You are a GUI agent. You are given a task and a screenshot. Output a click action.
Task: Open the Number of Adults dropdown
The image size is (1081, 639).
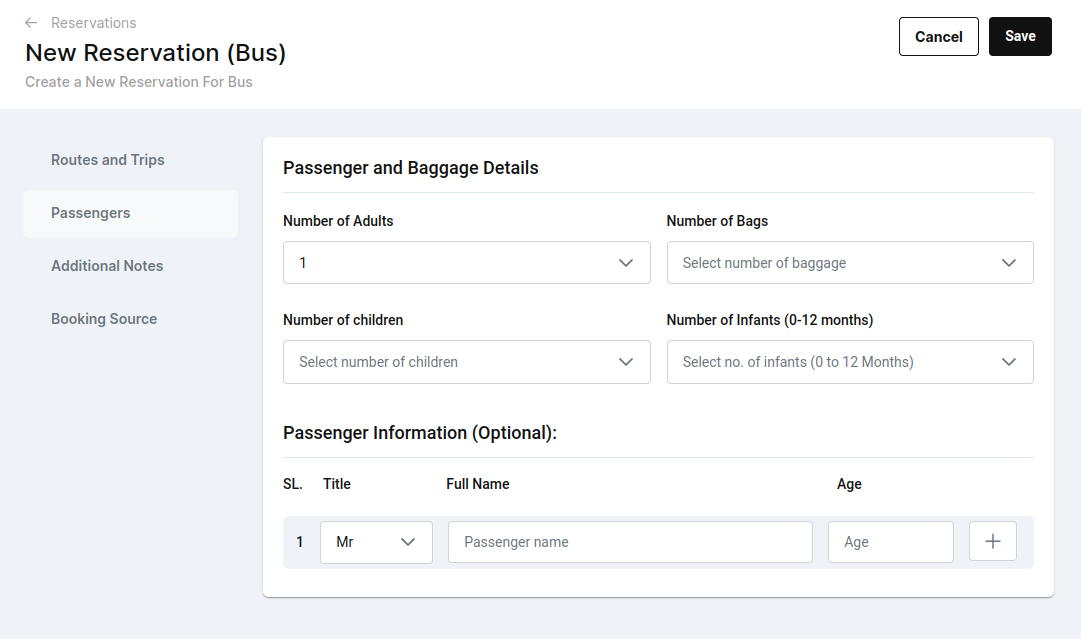[x=466, y=263]
